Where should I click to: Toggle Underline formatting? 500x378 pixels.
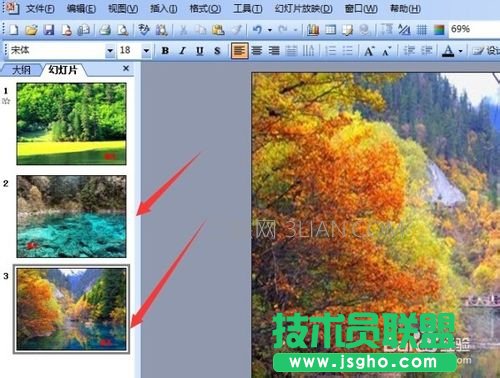(x=200, y=51)
